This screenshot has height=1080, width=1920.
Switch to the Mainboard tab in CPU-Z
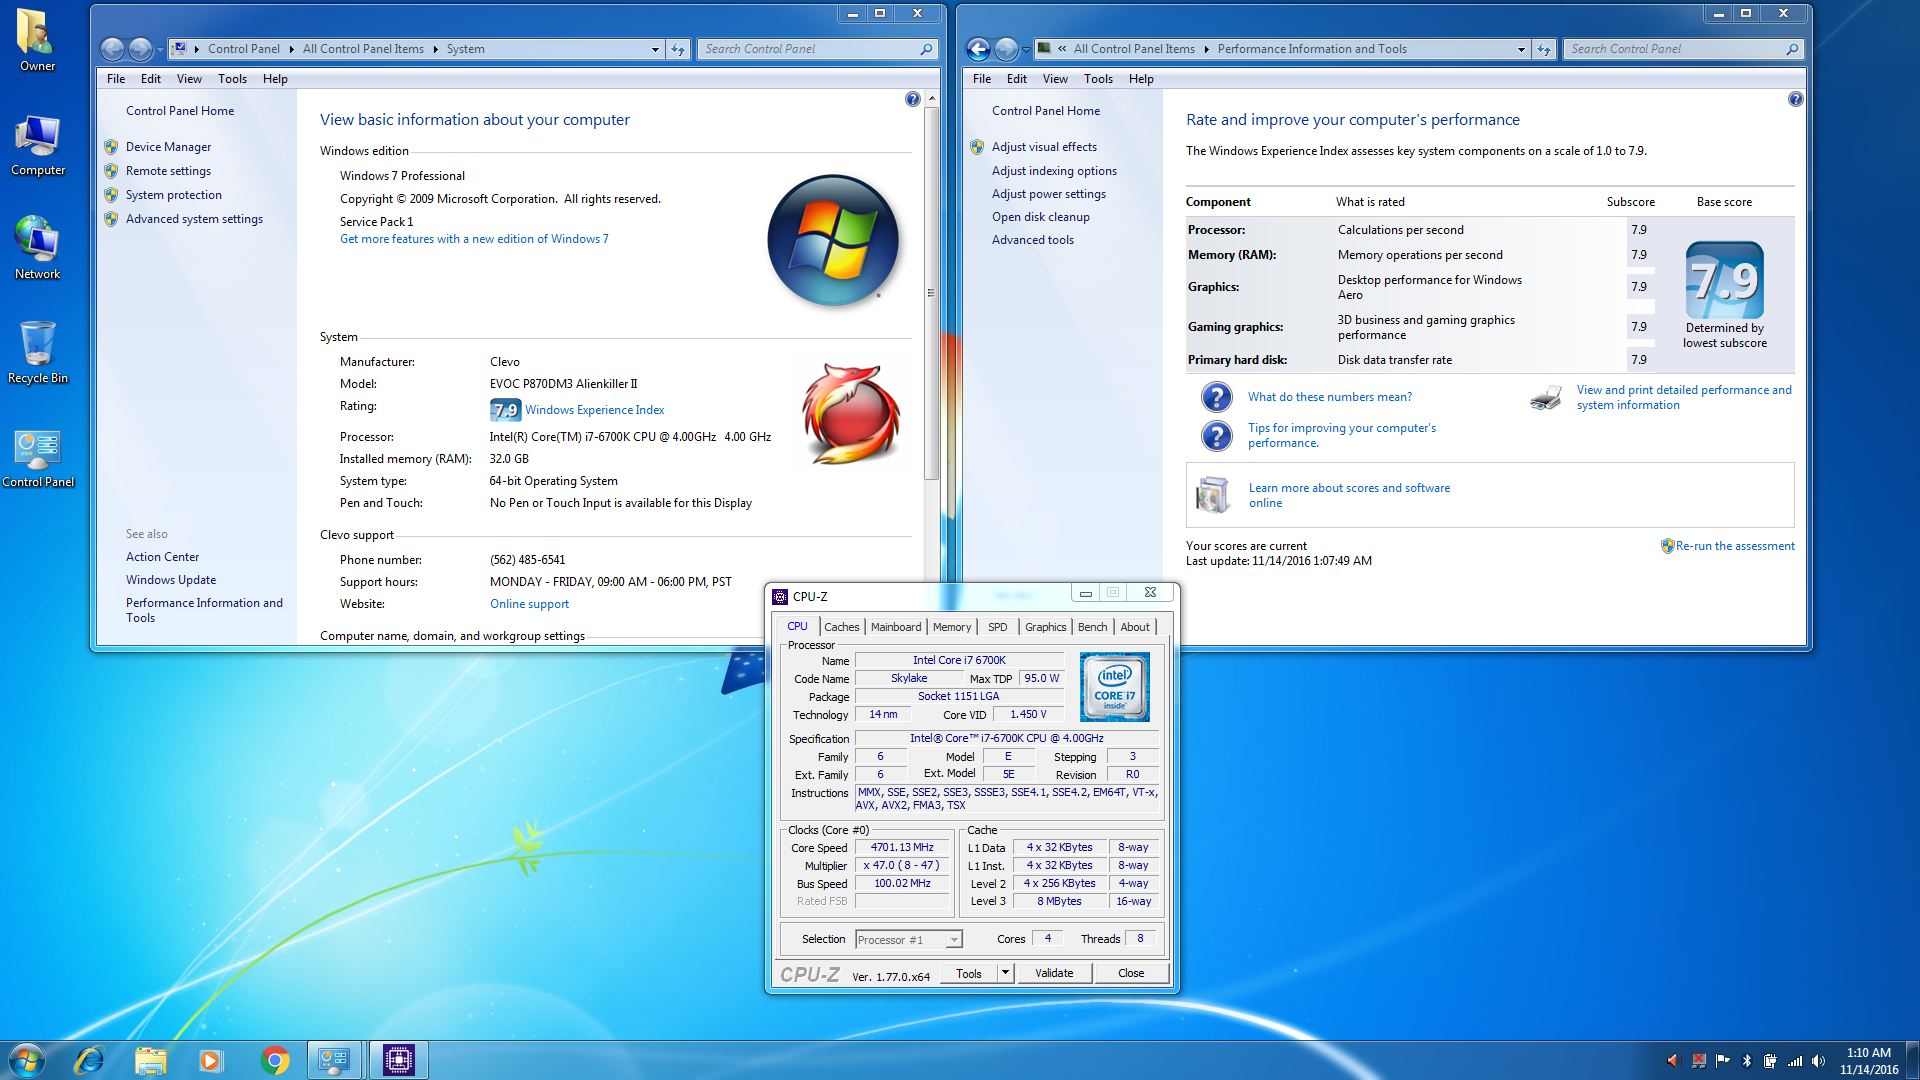(896, 627)
